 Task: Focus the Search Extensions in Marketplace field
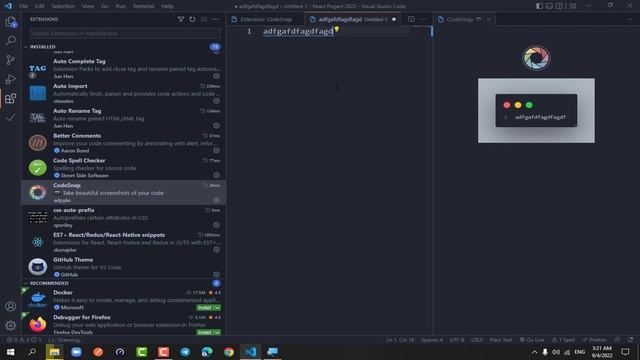coord(125,33)
